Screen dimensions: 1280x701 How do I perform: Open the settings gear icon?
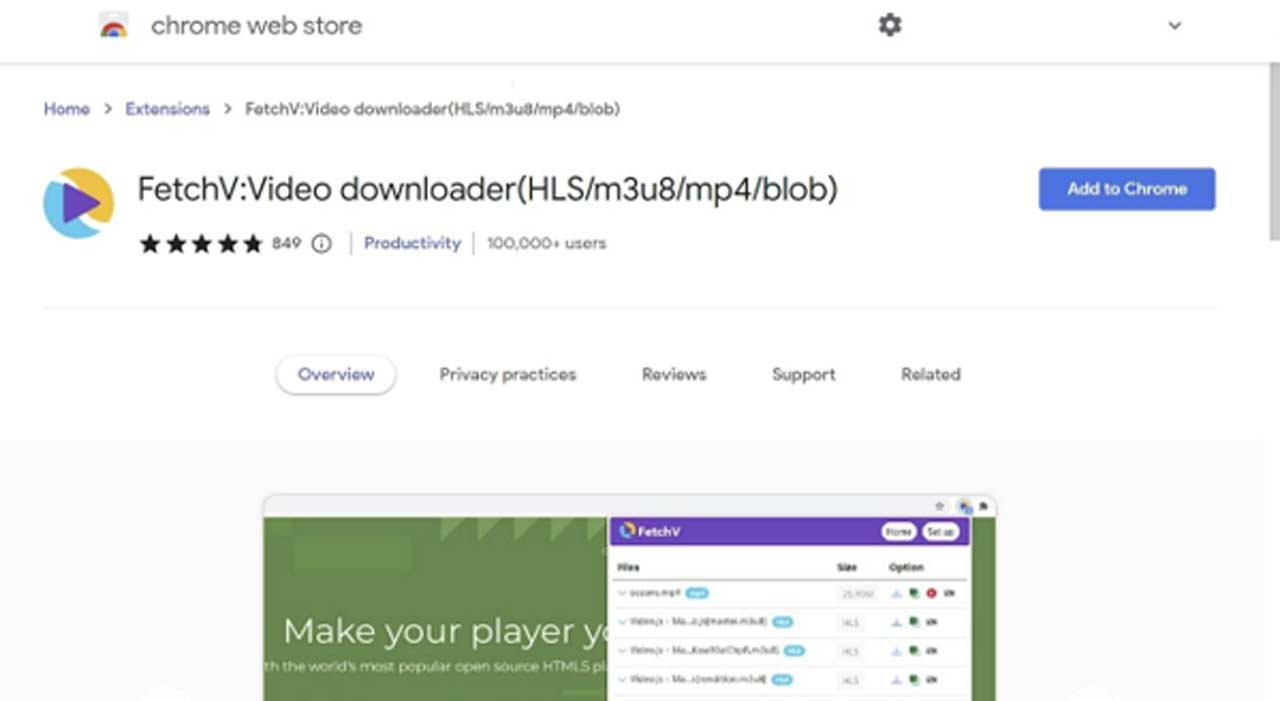click(x=889, y=26)
